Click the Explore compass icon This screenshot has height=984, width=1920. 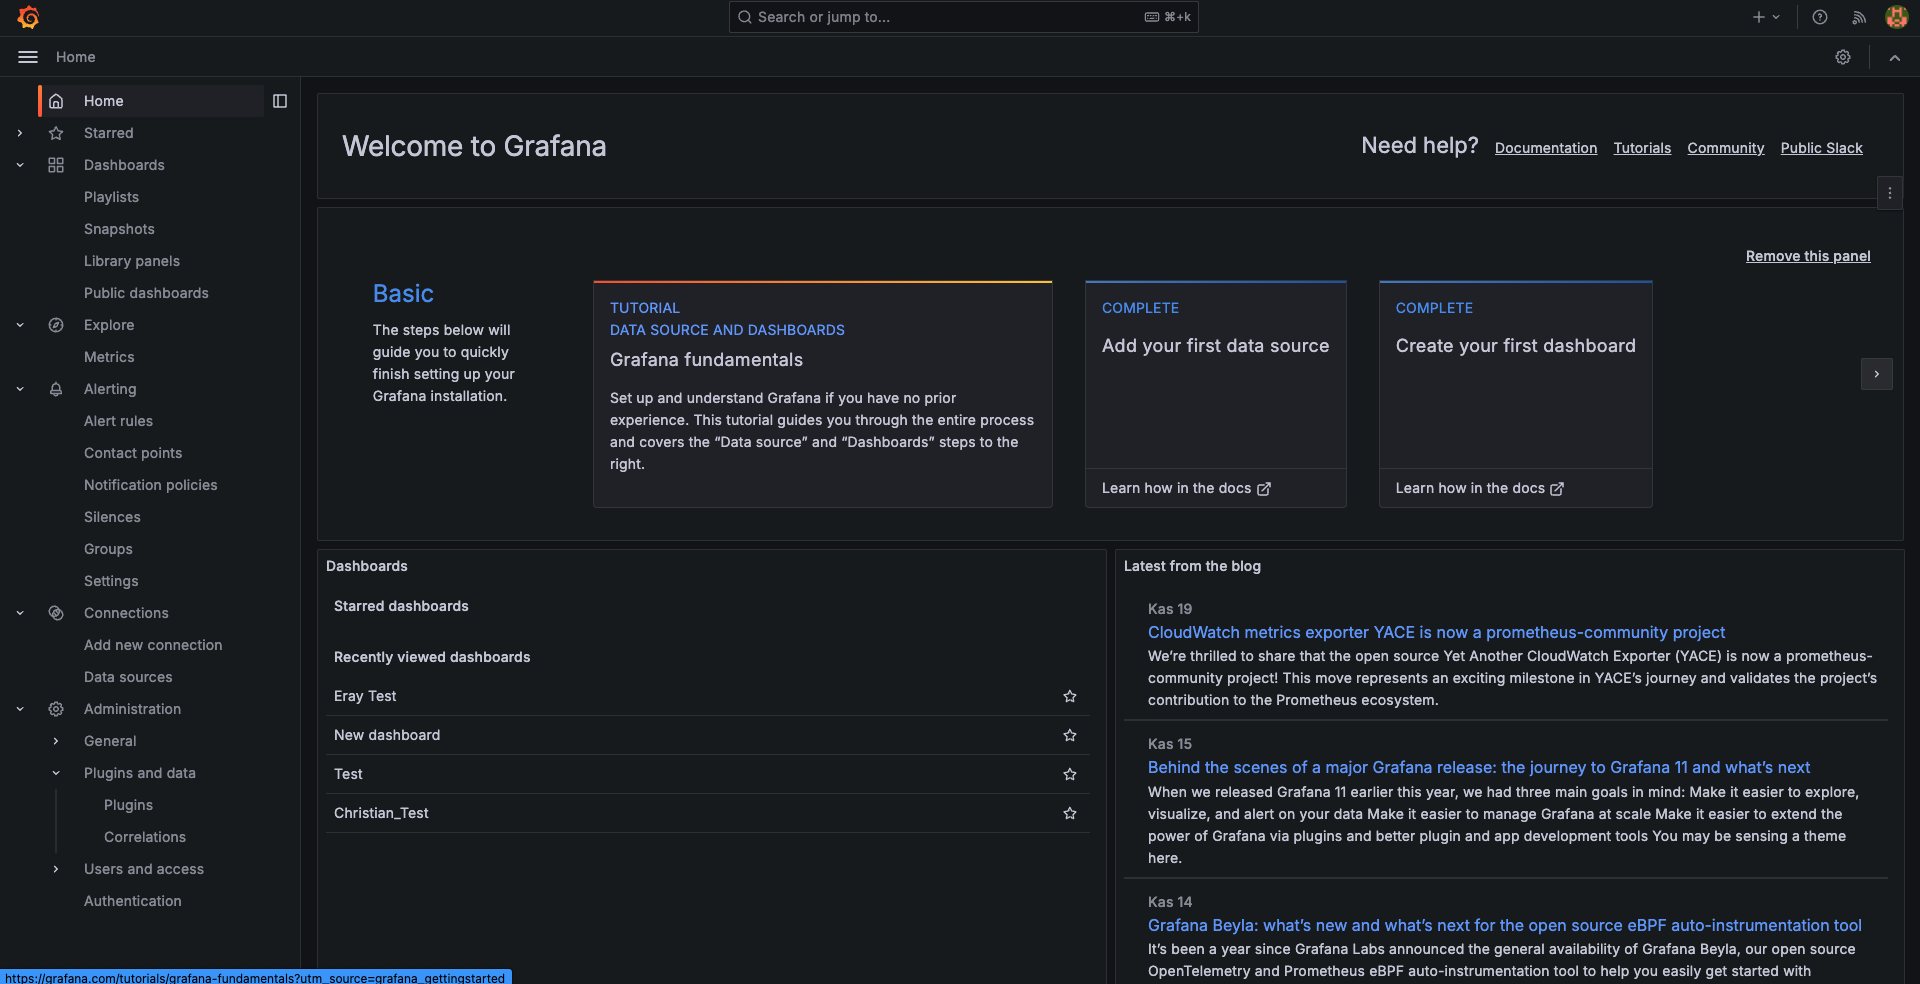pyautogui.click(x=56, y=325)
